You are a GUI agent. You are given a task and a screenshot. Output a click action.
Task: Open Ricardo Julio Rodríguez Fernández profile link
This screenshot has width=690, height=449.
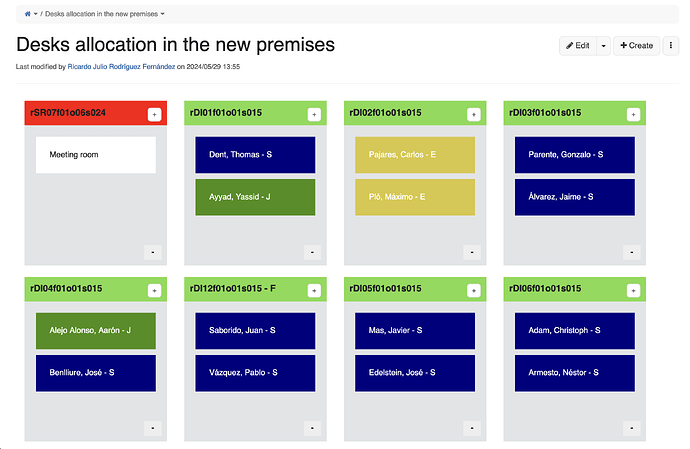coord(121,66)
